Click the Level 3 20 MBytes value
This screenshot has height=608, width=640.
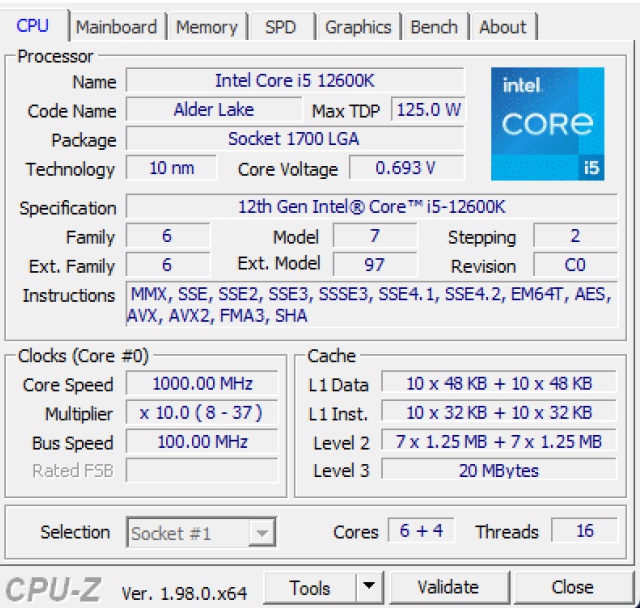(x=499, y=470)
